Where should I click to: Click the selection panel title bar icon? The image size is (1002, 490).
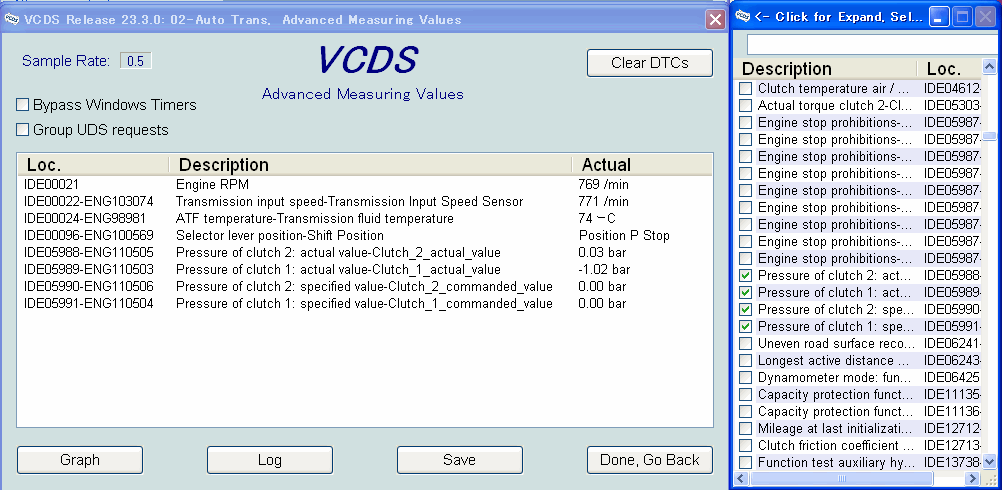[x=742, y=15]
